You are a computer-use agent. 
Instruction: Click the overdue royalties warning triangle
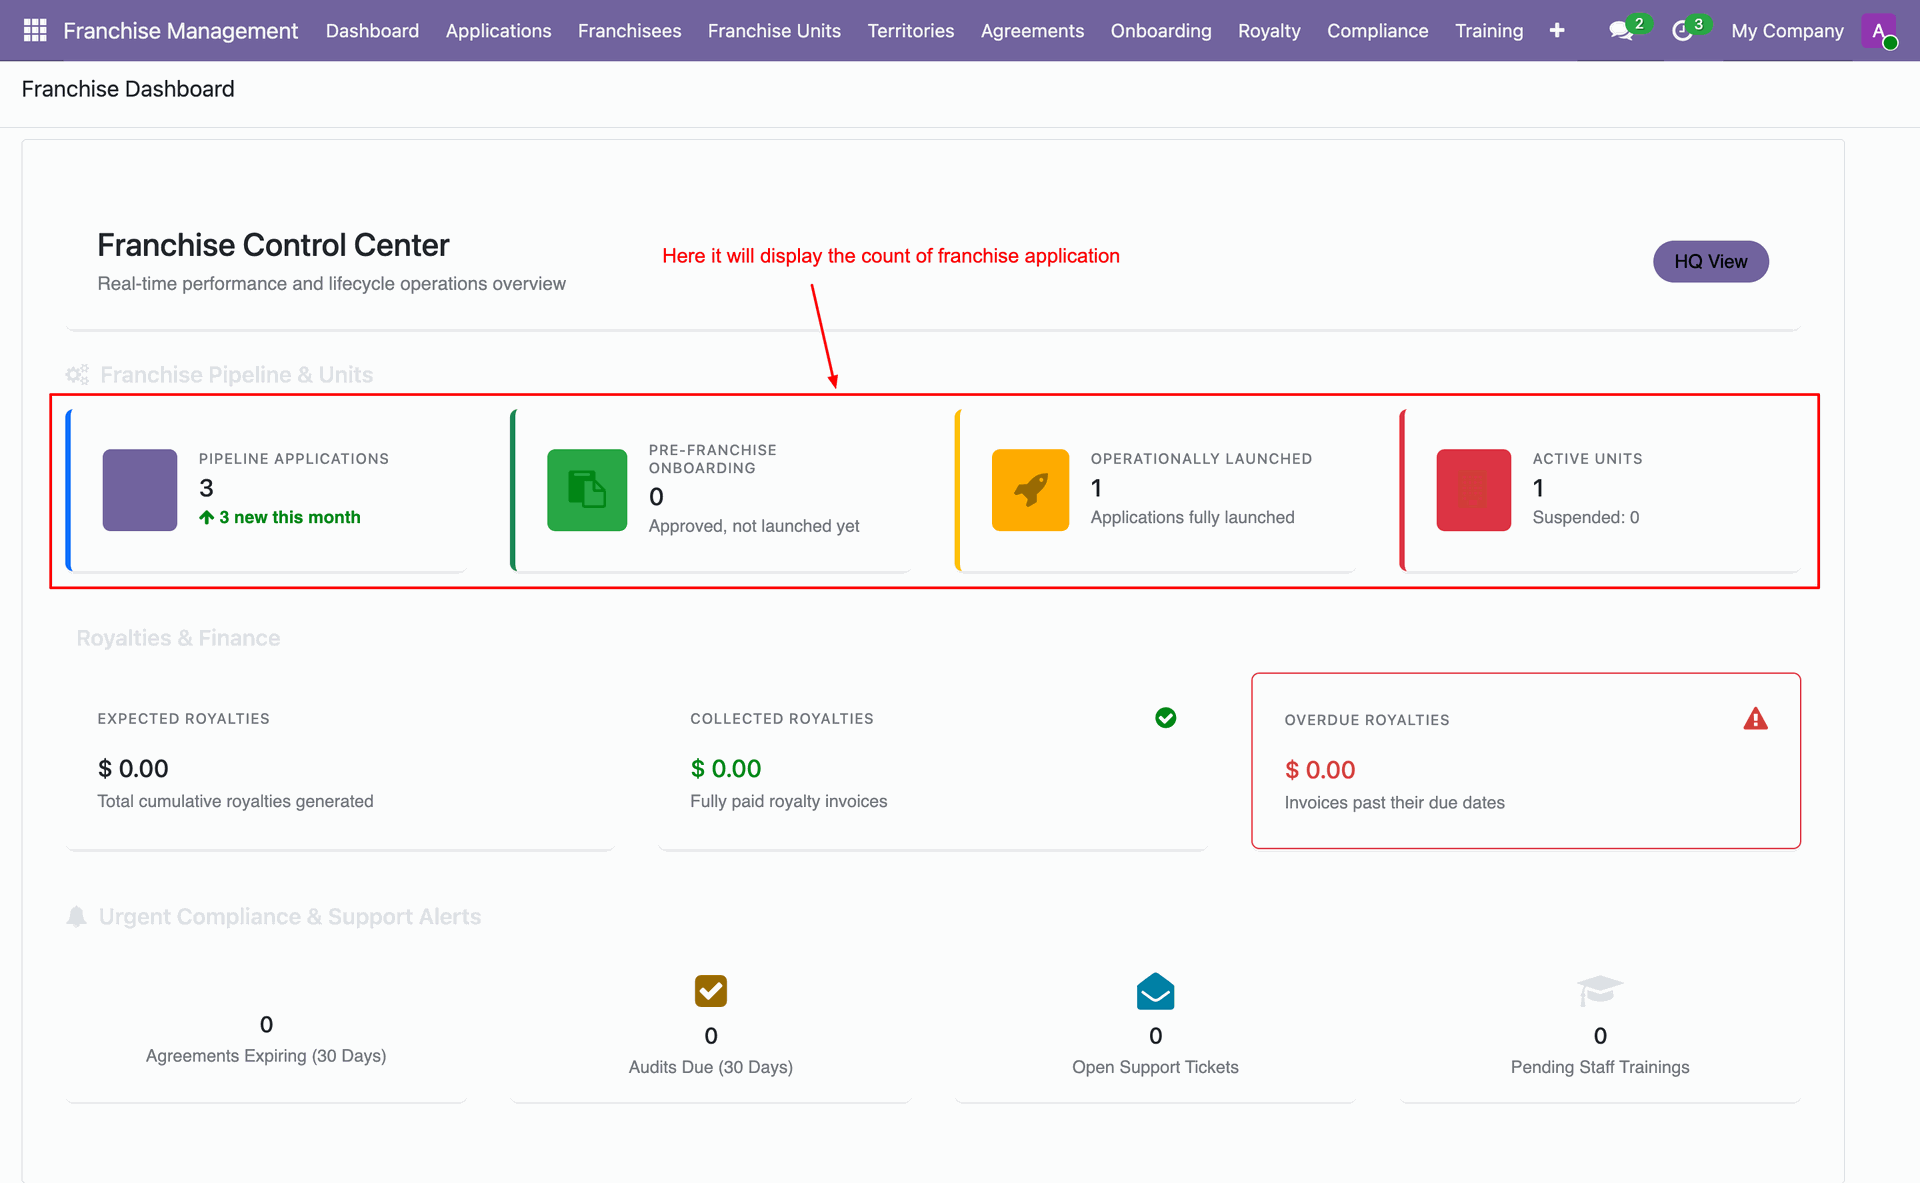tap(1755, 719)
